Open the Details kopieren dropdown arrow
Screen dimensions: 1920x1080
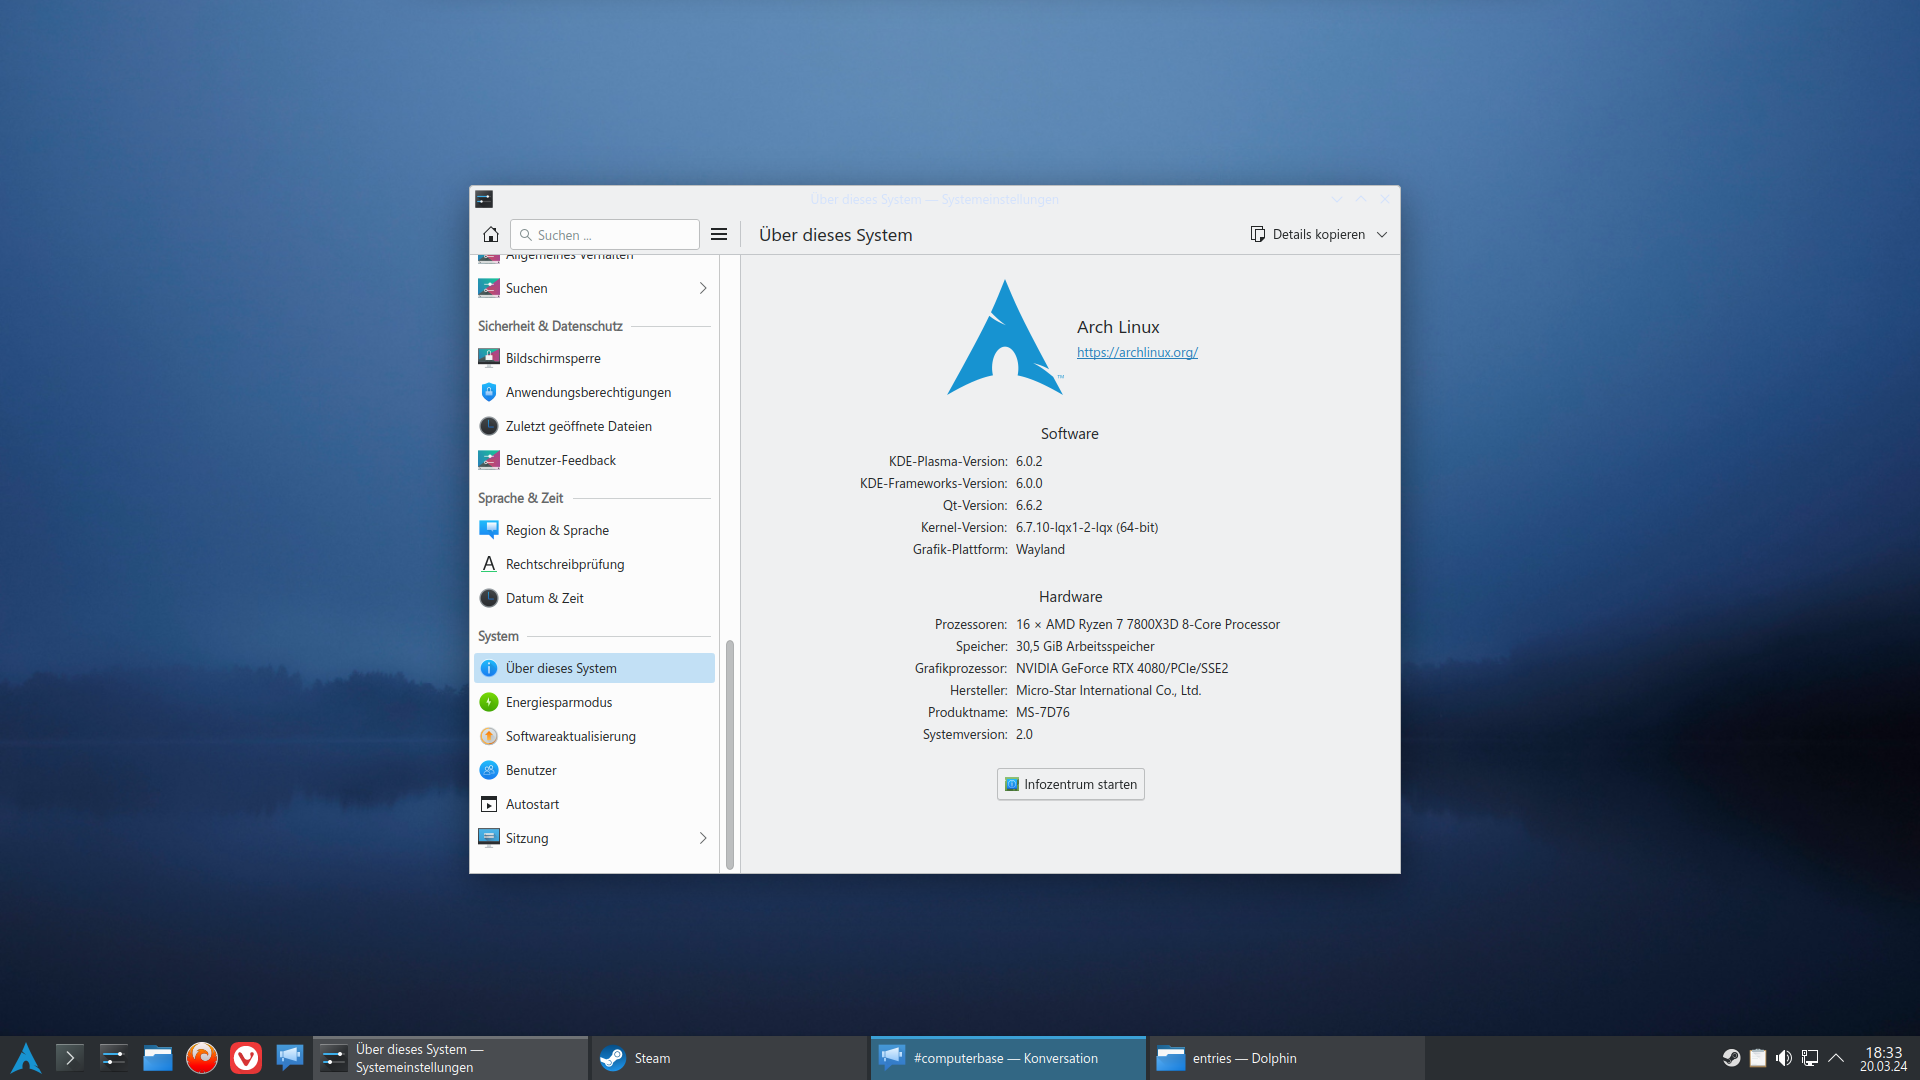click(x=1382, y=233)
